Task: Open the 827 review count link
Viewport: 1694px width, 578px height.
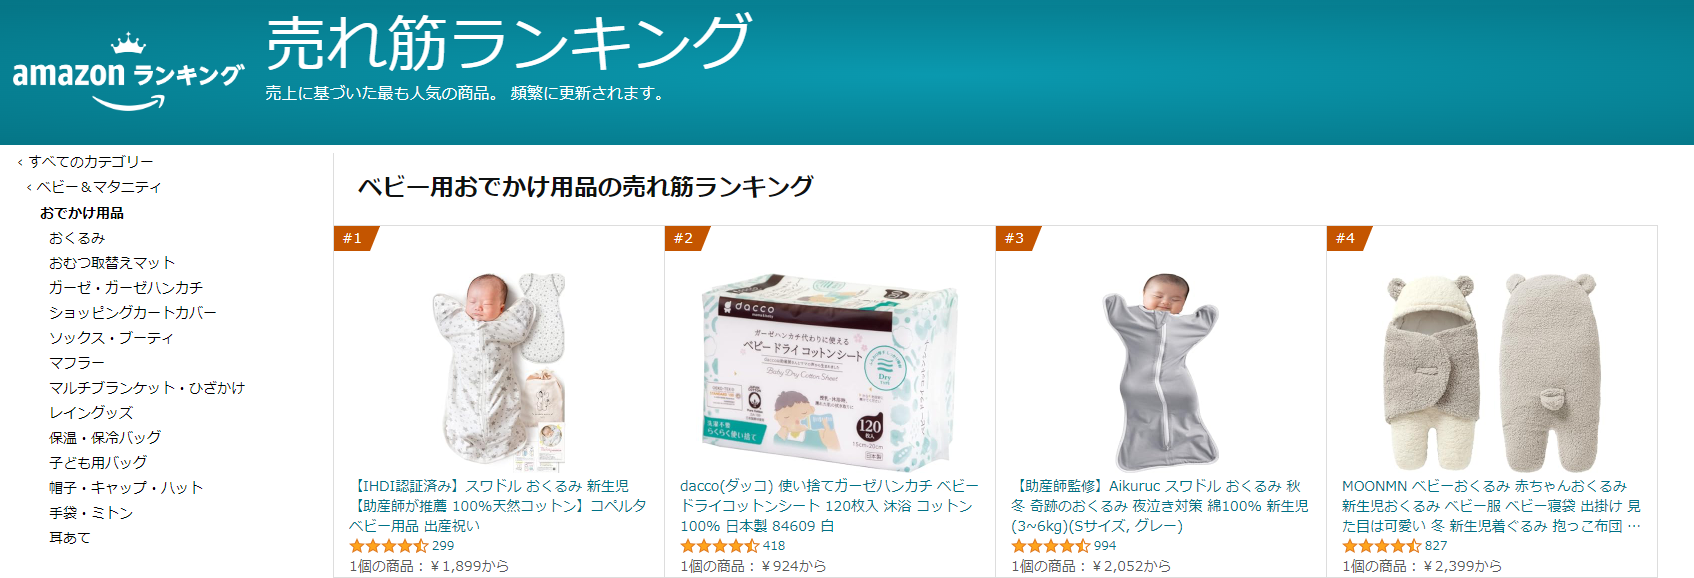Action: click(1436, 546)
